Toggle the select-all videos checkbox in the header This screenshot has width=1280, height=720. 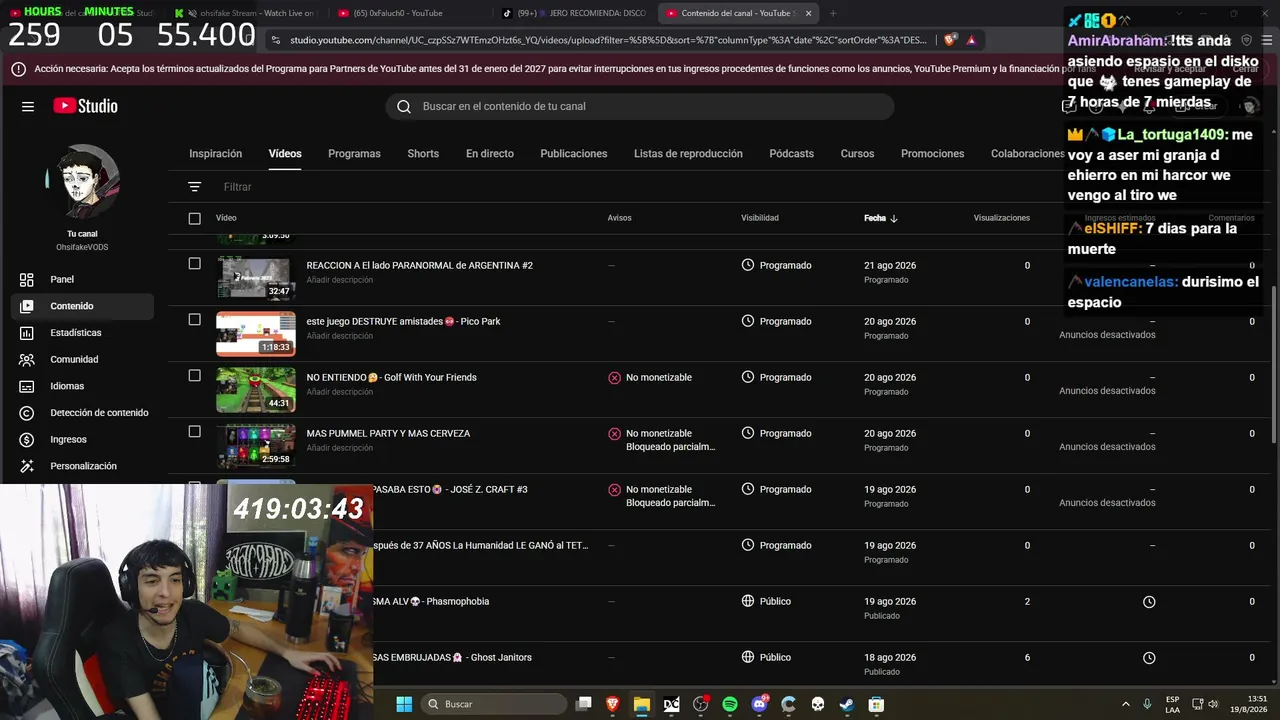195,218
